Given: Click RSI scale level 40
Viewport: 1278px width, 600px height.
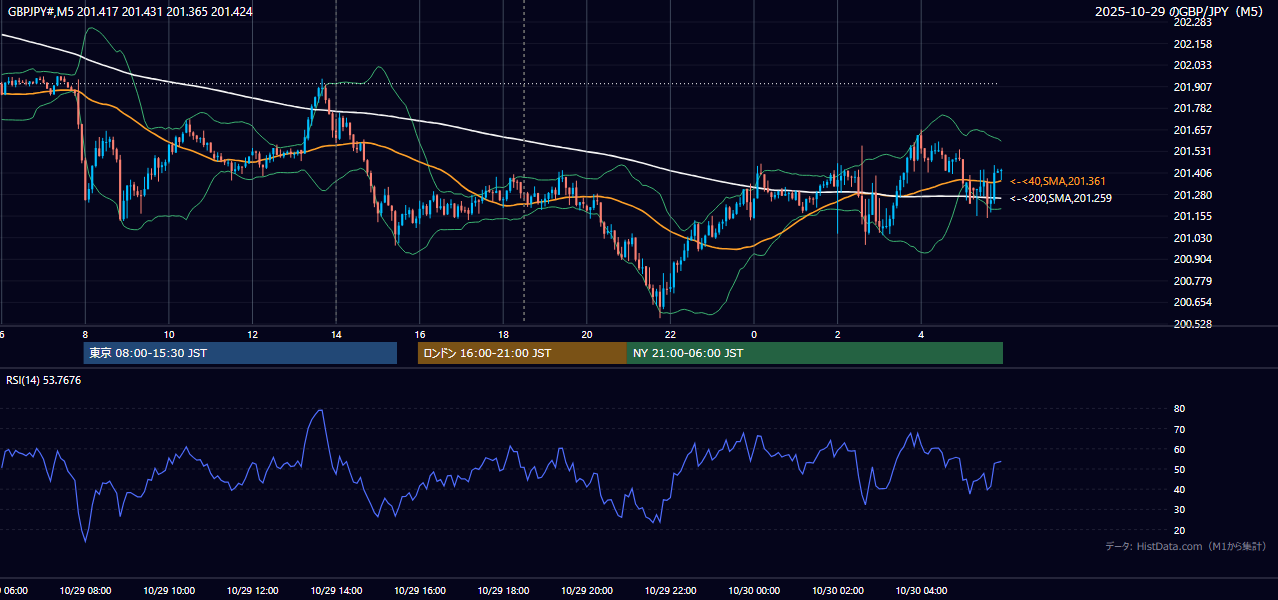Looking at the screenshot, I should 1179,490.
